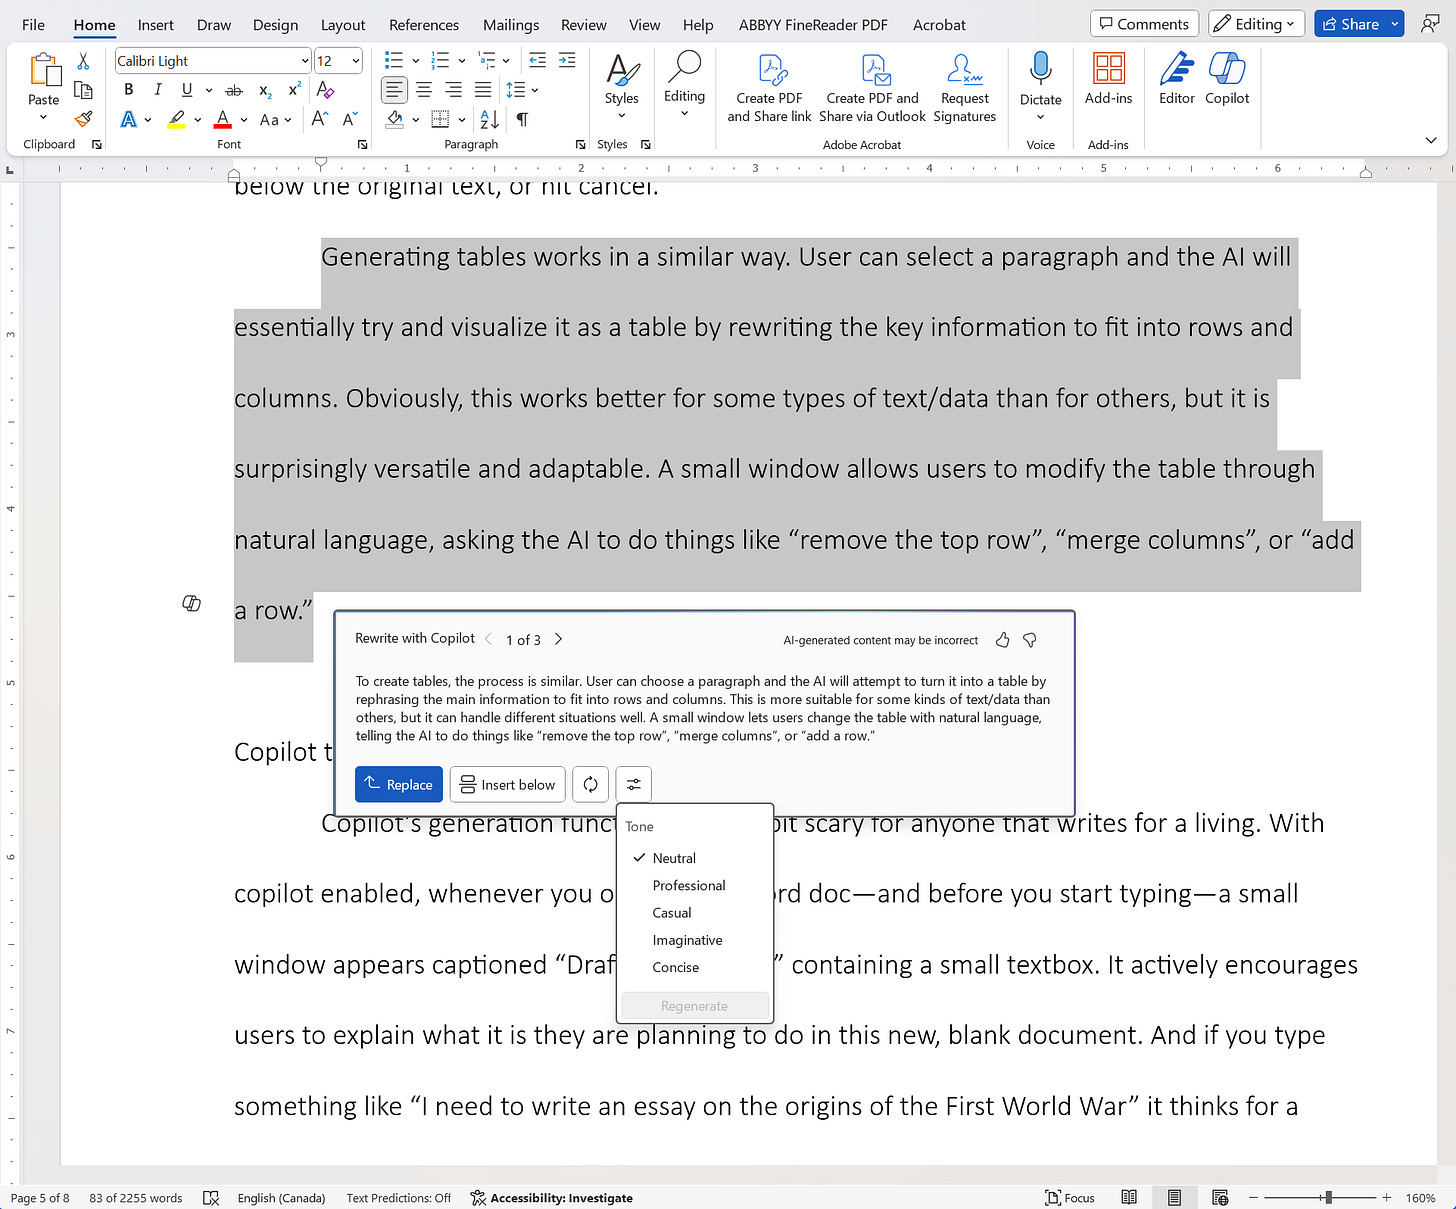Click the Share button
Screen dimensions: 1456x1209
[x=1350, y=24]
